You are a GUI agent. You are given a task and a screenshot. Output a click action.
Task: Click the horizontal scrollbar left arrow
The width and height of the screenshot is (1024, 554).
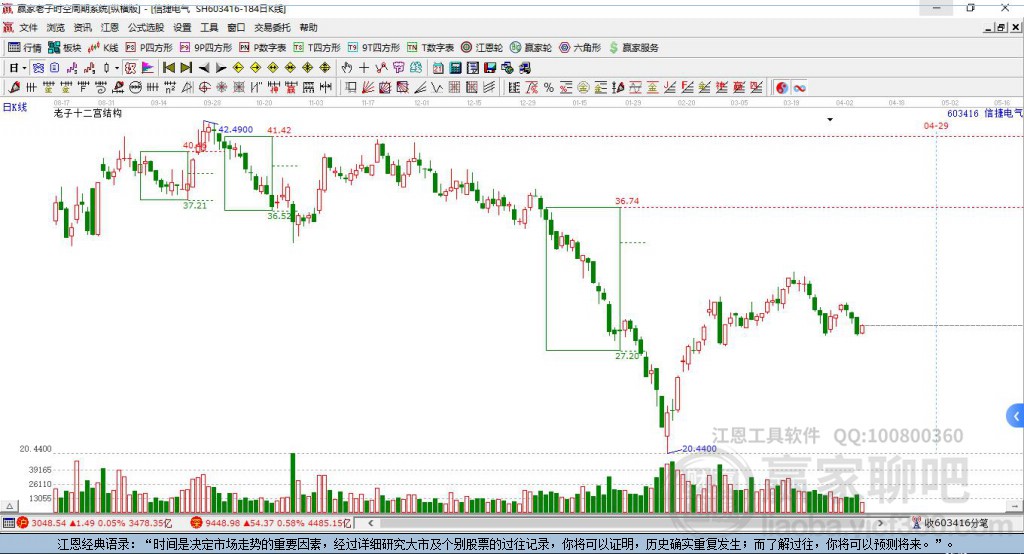[x=370, y=523]
